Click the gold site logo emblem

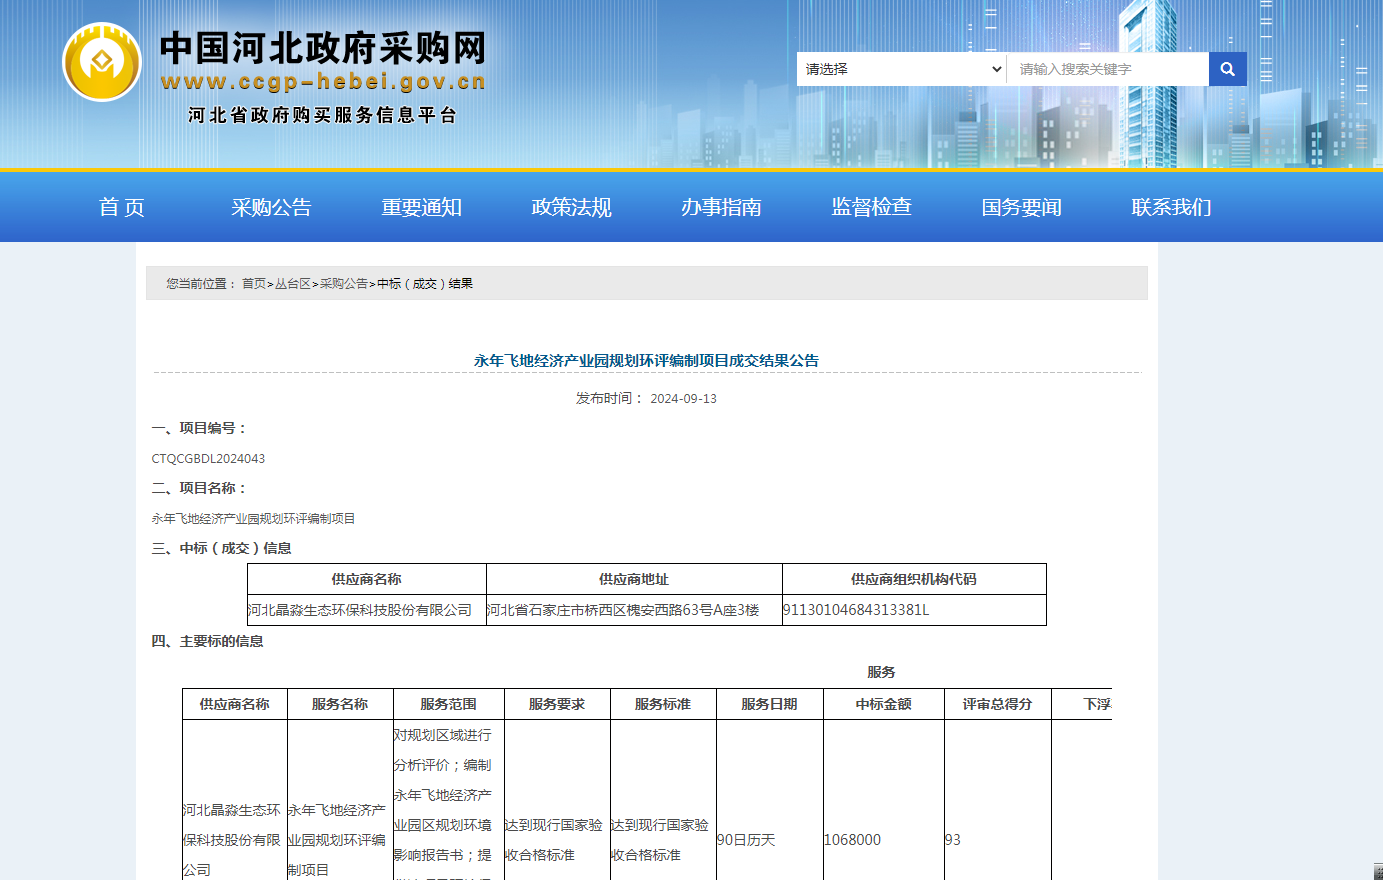coord(102,62)
